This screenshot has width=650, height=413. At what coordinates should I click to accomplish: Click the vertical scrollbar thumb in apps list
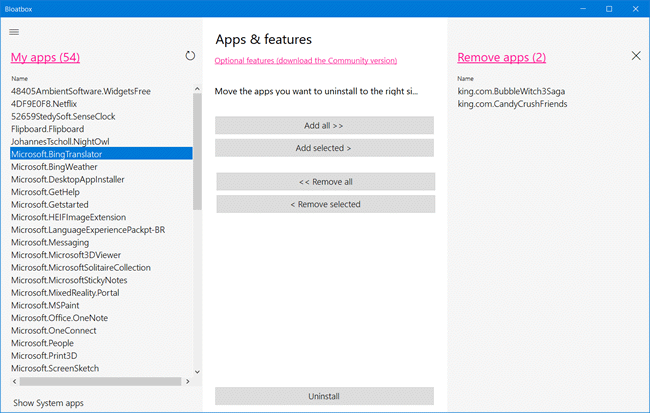point(197,151)
